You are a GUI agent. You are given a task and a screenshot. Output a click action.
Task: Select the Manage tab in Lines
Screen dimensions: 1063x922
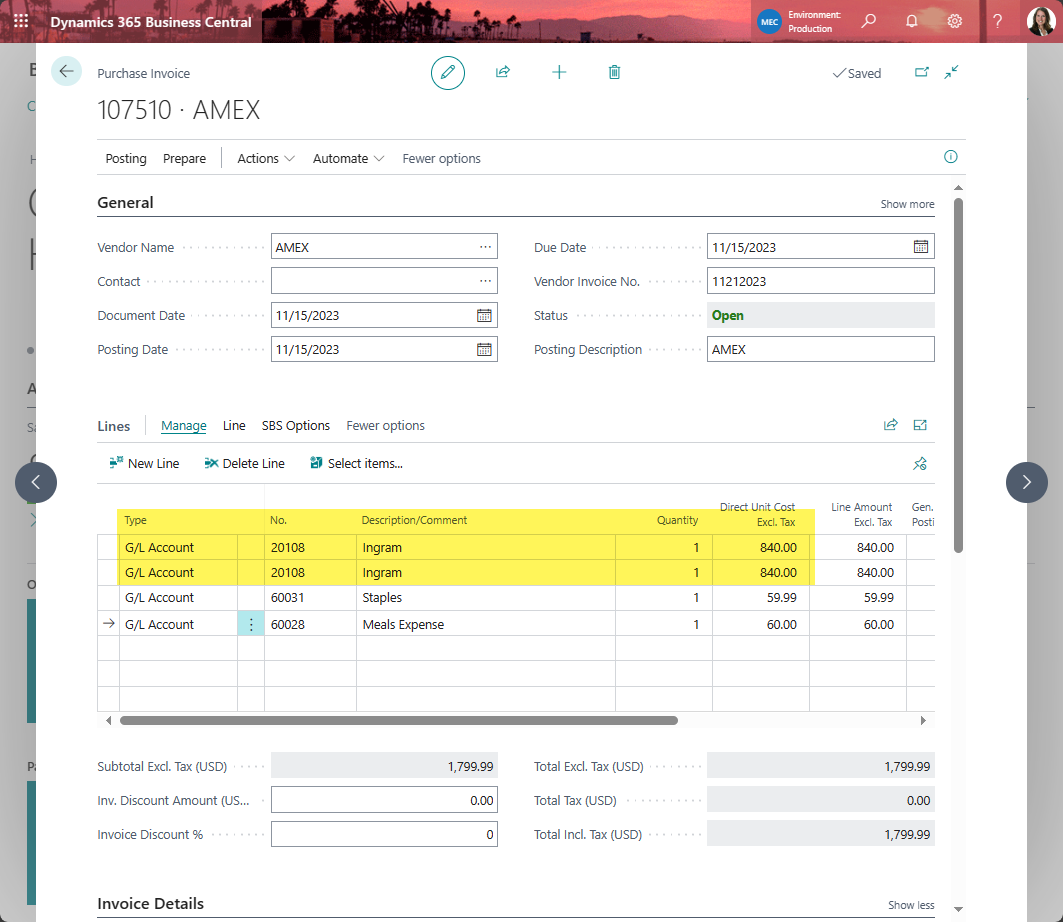click(184, 426)
